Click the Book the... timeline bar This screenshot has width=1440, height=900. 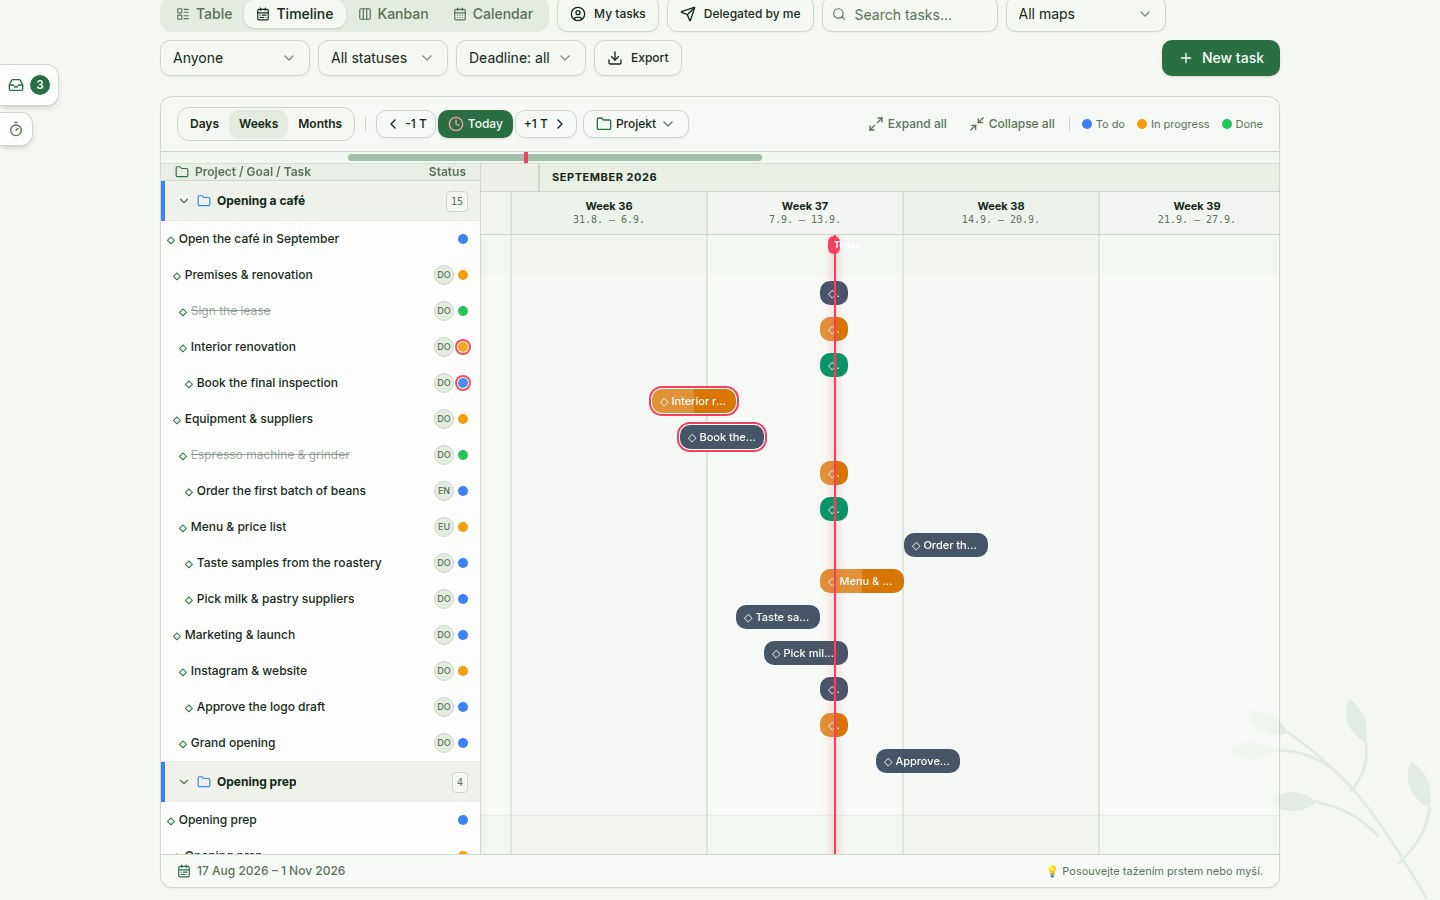722,437
